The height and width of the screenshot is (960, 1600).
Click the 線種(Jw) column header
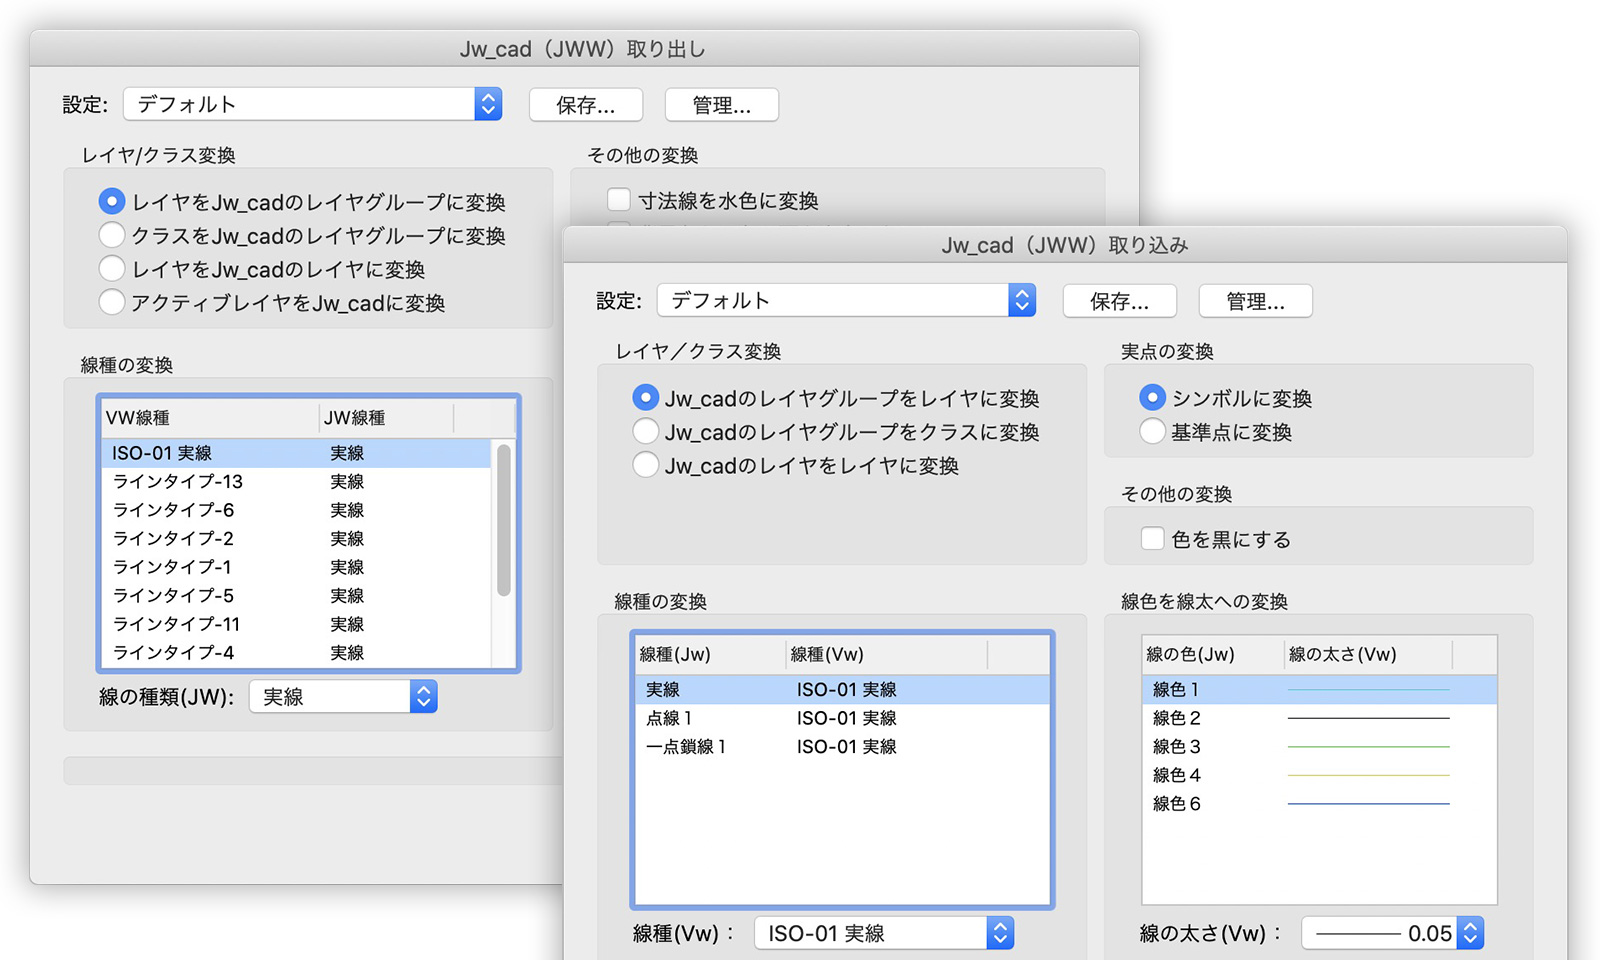point(711,654)
